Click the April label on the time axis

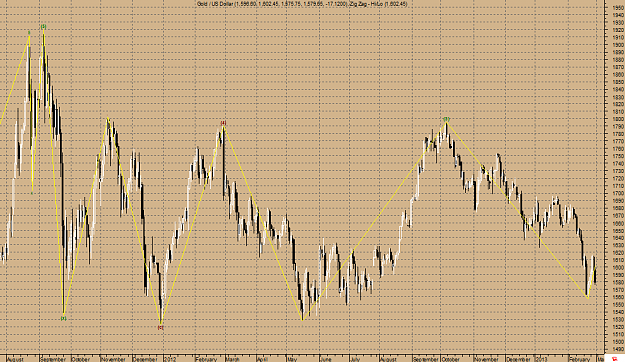262,359
